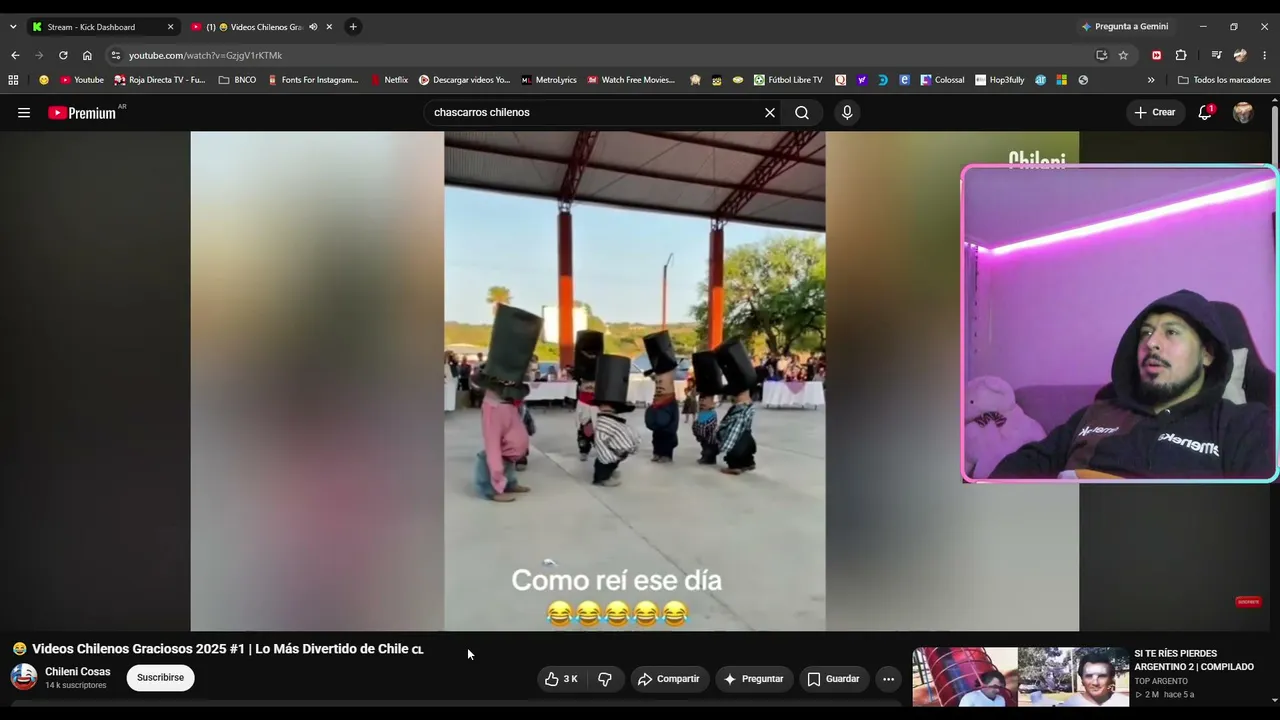This screenshot has height=720, width=1280.
Task: Open the BNCO bookmarks folder
Action: (238, 80)
